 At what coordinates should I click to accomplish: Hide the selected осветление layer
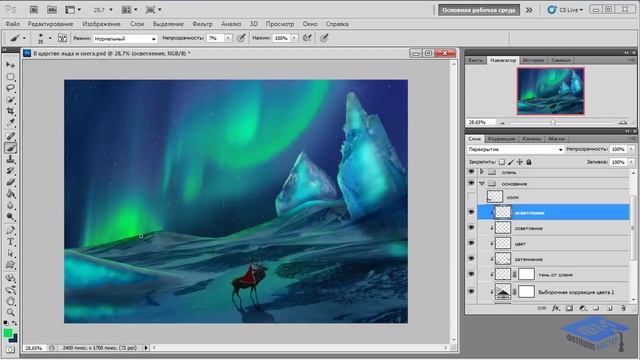coord(471,213)
